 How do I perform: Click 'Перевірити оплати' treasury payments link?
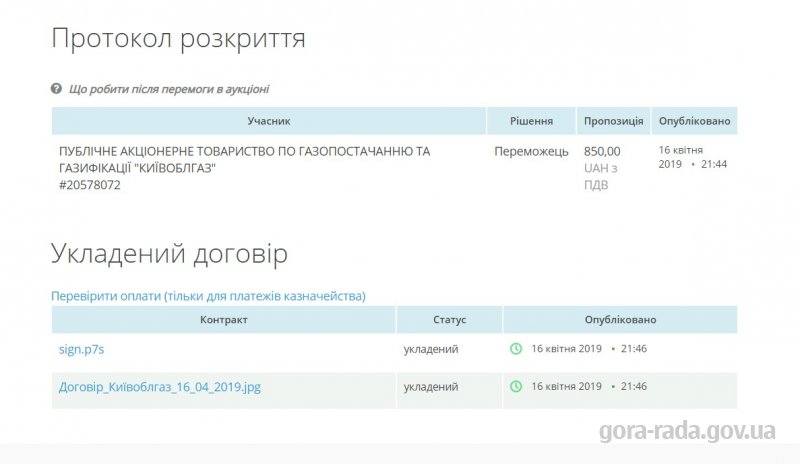click(x=208, y=296)
